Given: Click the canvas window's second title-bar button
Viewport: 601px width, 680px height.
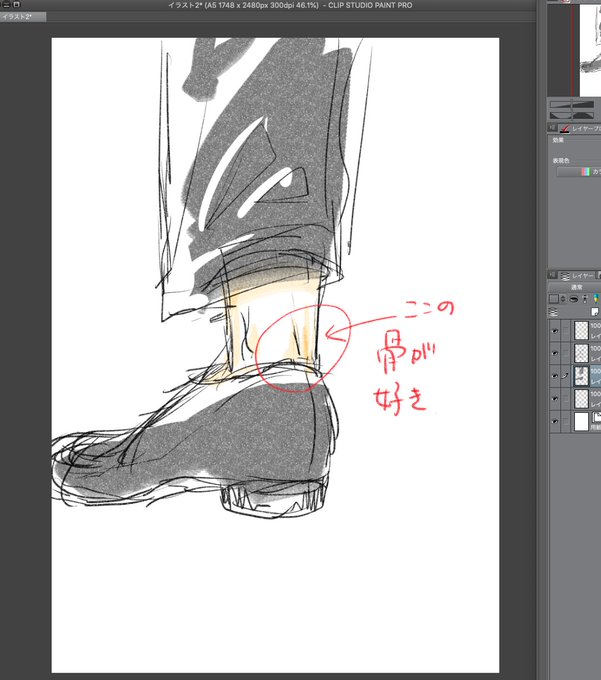Looking at the screenshot, I should [16, 4].
